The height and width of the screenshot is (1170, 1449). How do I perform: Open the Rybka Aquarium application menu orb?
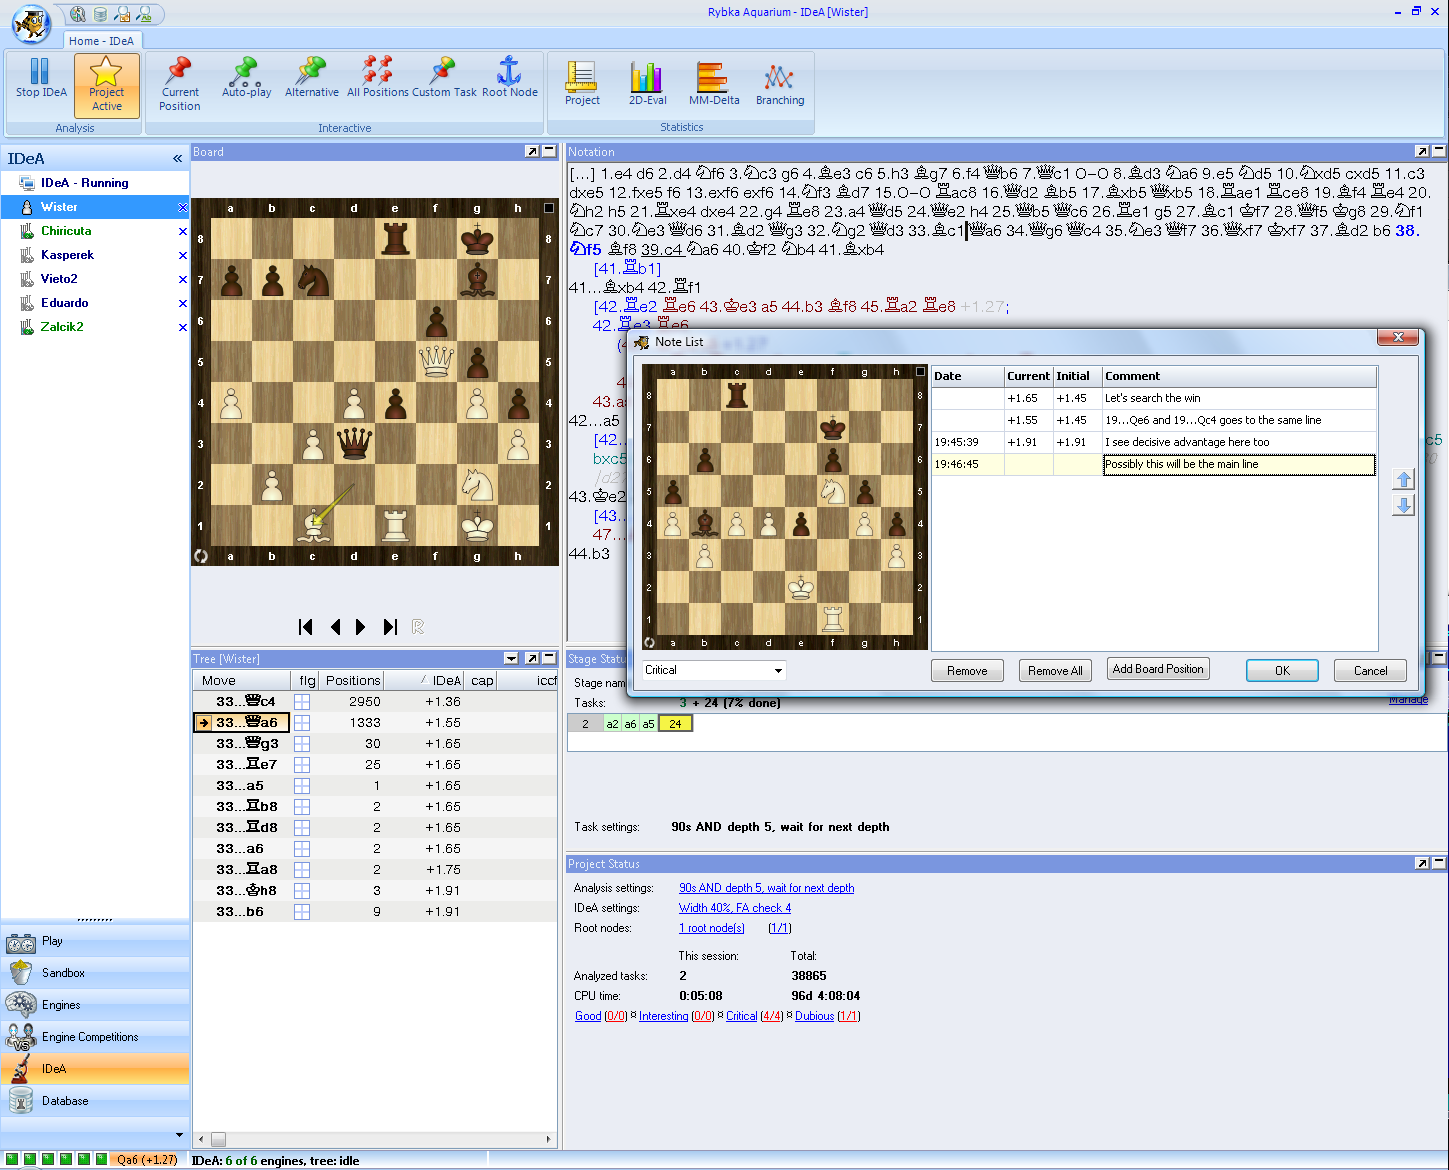coord(31,23)
